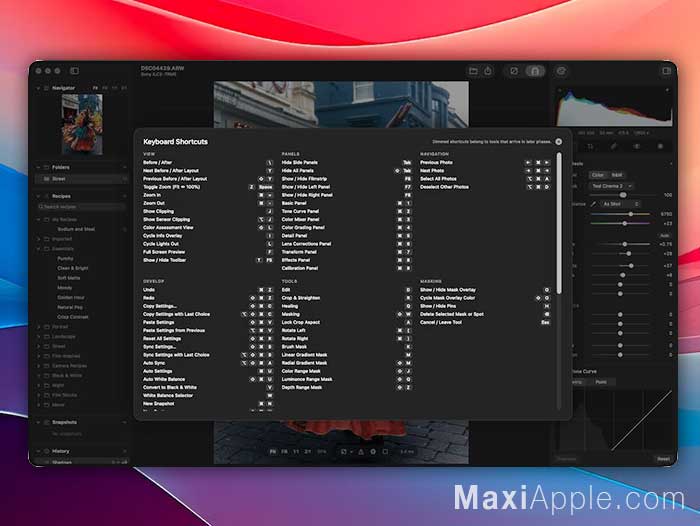Open the As Shot white balance dropdown
This screenshot has height=526, width=700.
[x=620, y=204]
